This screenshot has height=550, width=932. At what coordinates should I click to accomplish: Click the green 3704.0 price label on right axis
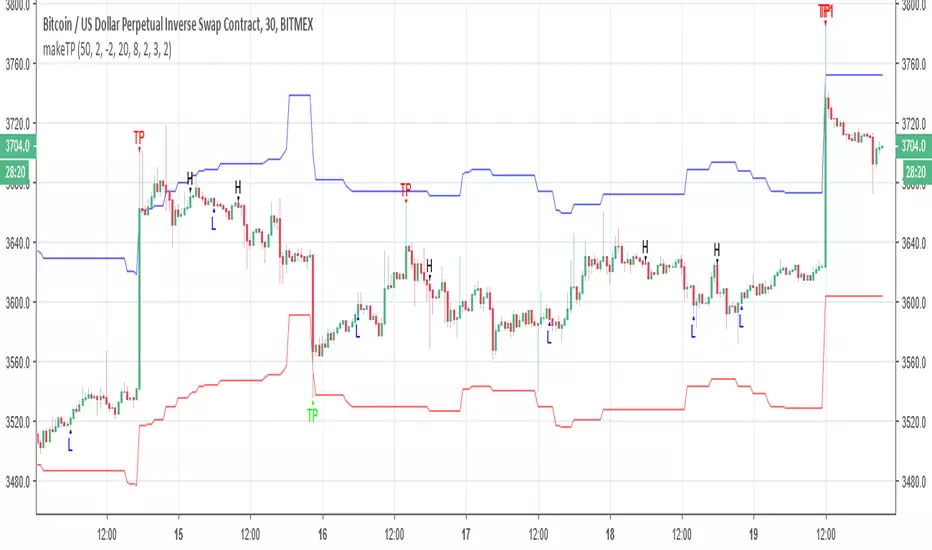(x=914, y=145)
